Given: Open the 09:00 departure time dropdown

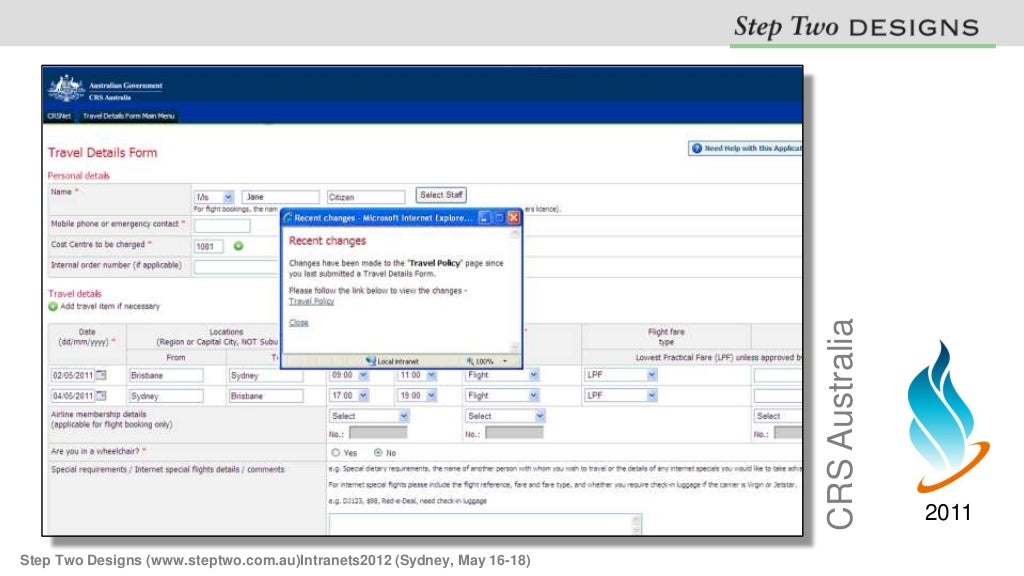Looking at the screenshot, I should click(364, 376).
